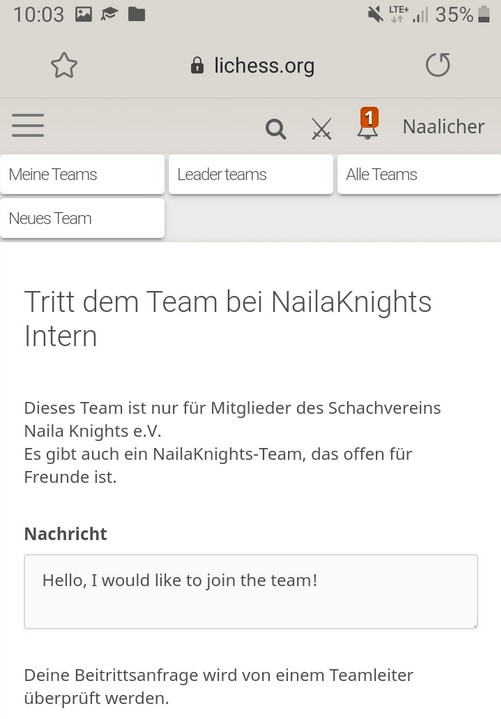Open the lichess search magnifier
501x719 pixels.
tap(275, 129)
